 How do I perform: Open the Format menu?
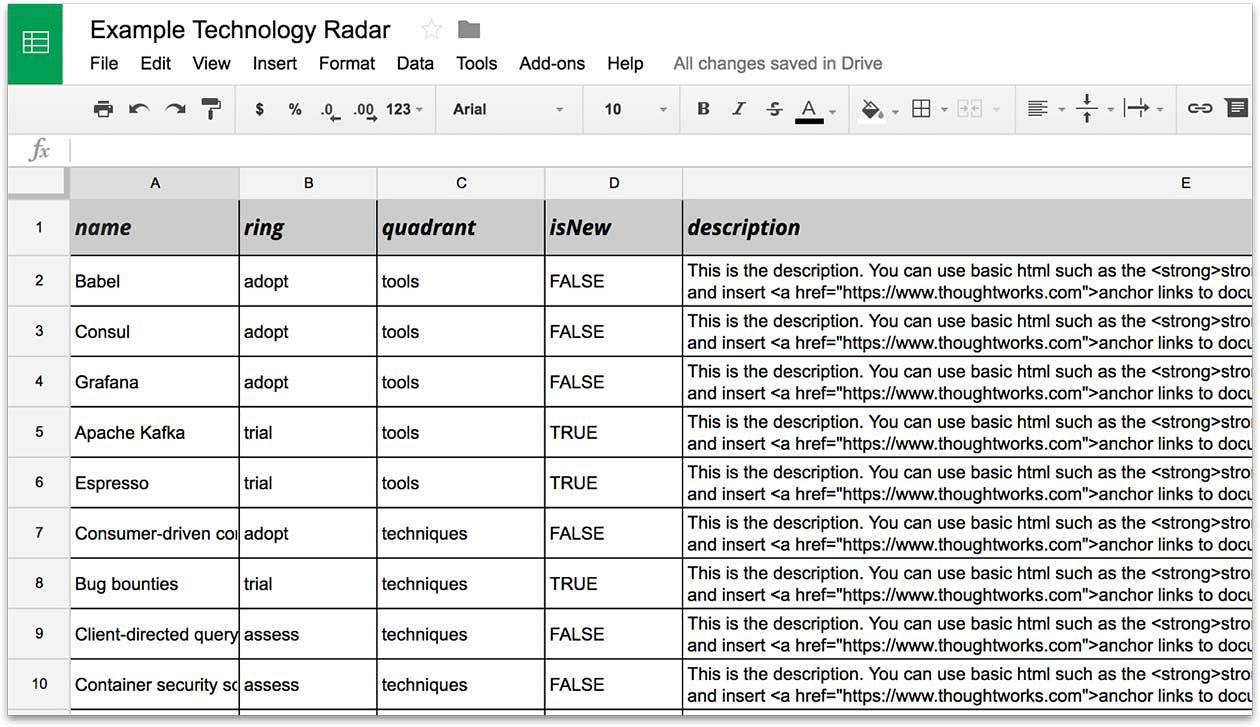[347, 63]
